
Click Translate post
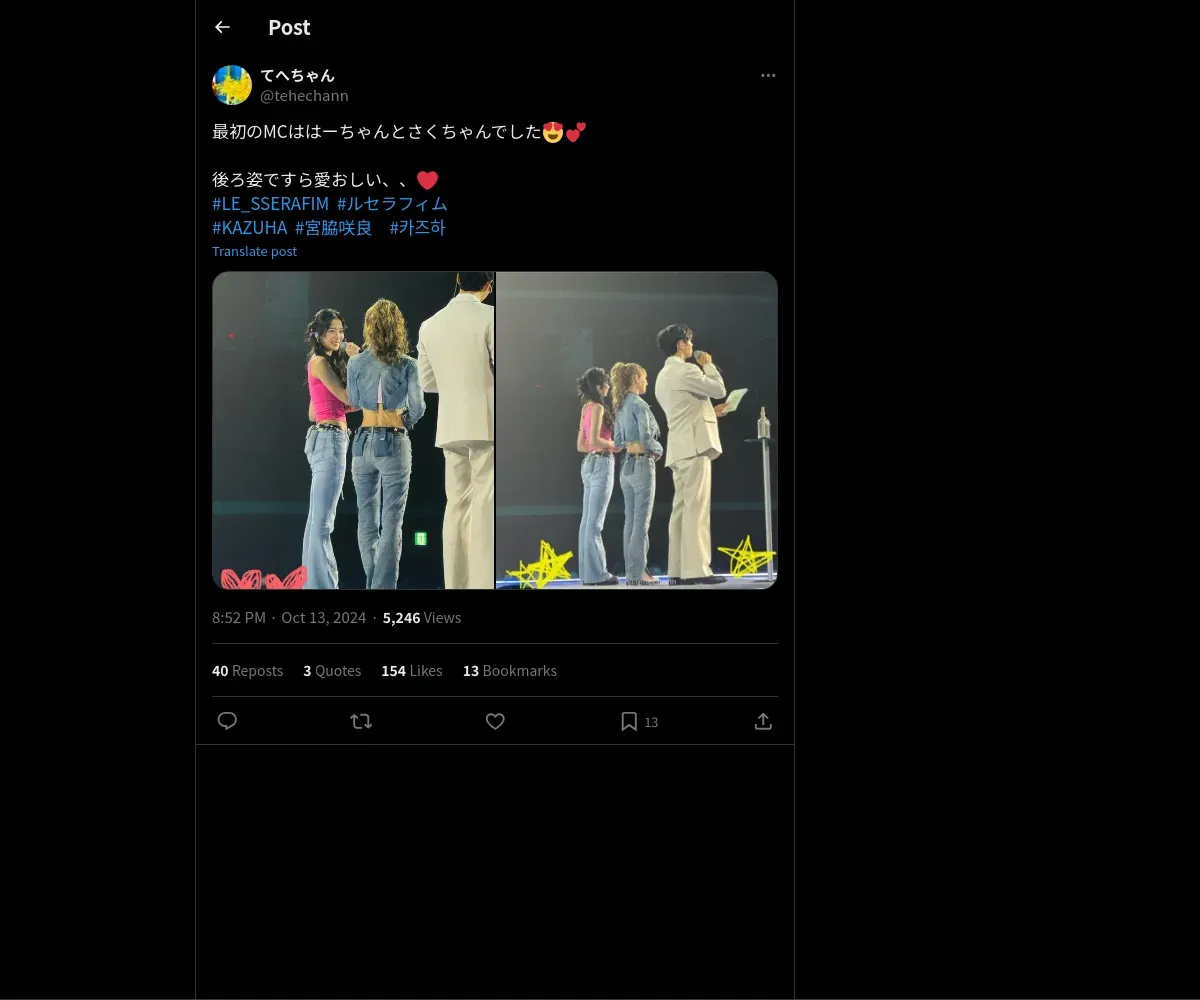(254, 252)
